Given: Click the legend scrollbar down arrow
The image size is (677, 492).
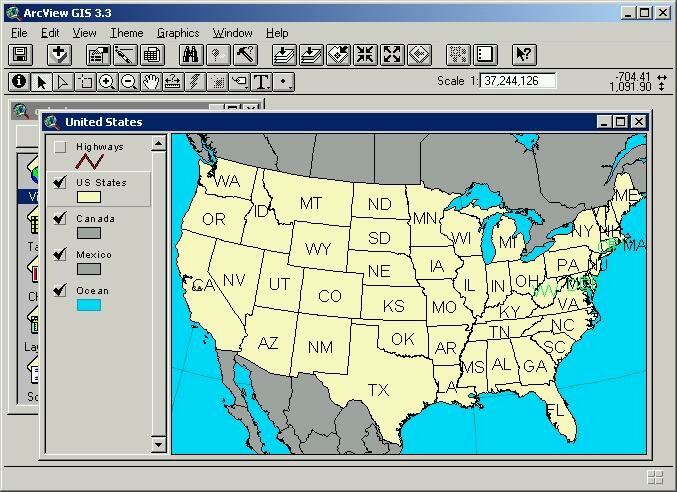Looking at the screenshot, I should 158,444.
